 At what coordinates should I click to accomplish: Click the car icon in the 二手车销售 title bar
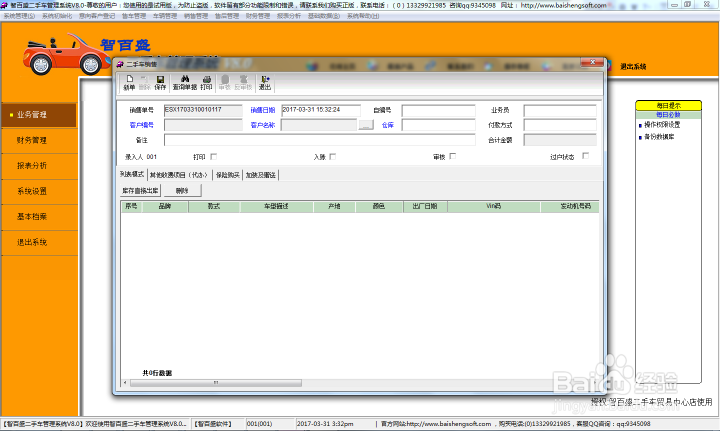[120, 64]
